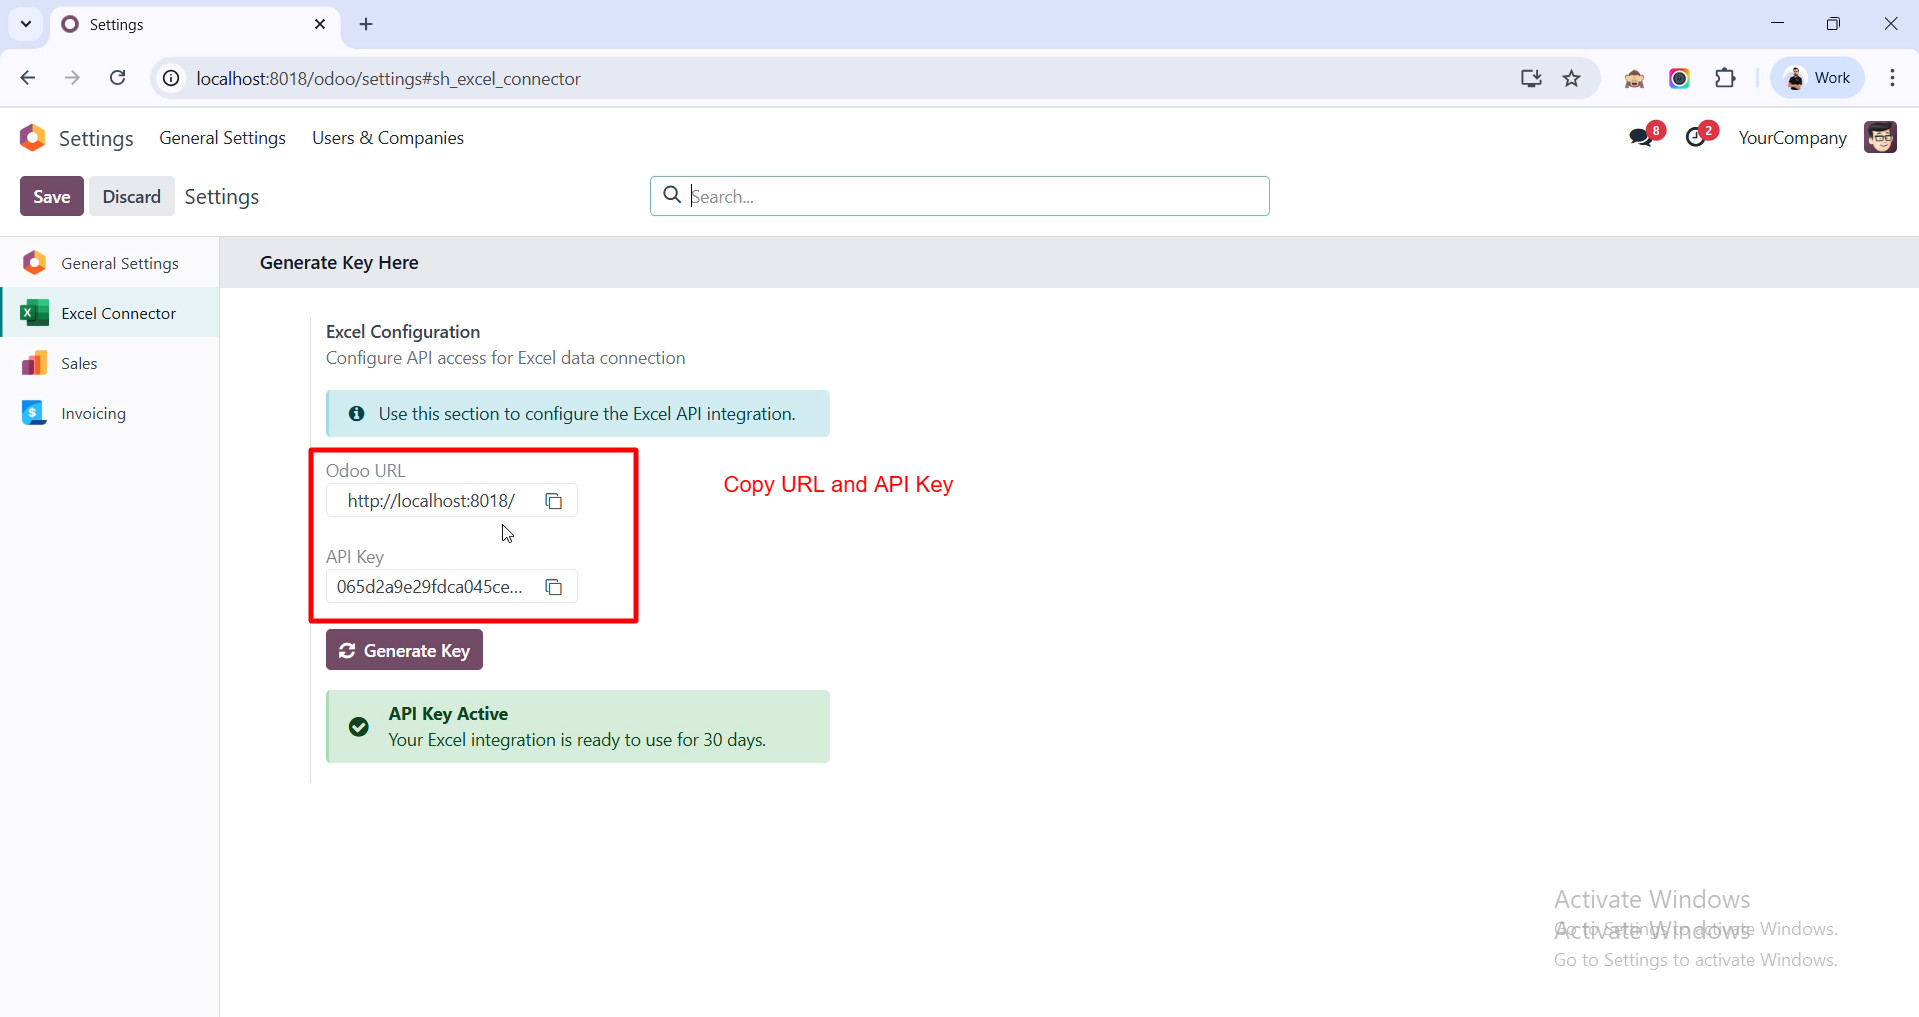The height and width of the screenshot is (1017, 1919).
Task: Open the user avatar menu
Action: pyautogui.click(x=1880, y=137)
